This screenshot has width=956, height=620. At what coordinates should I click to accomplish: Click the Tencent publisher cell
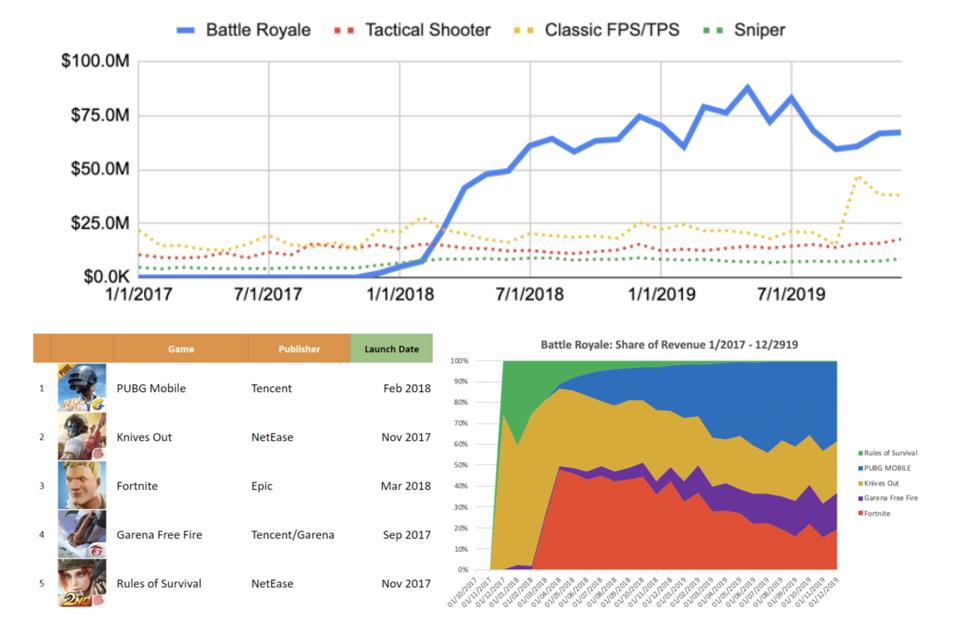271,388
